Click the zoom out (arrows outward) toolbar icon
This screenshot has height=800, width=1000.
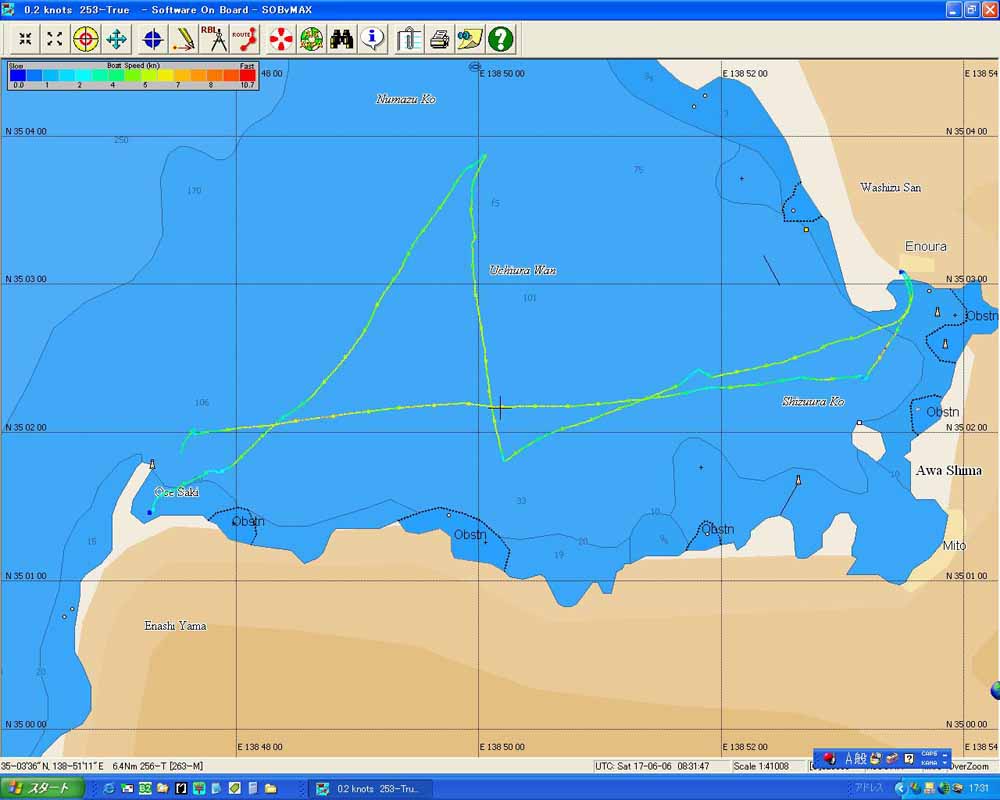pyautogui.click(x=55, y=40)
